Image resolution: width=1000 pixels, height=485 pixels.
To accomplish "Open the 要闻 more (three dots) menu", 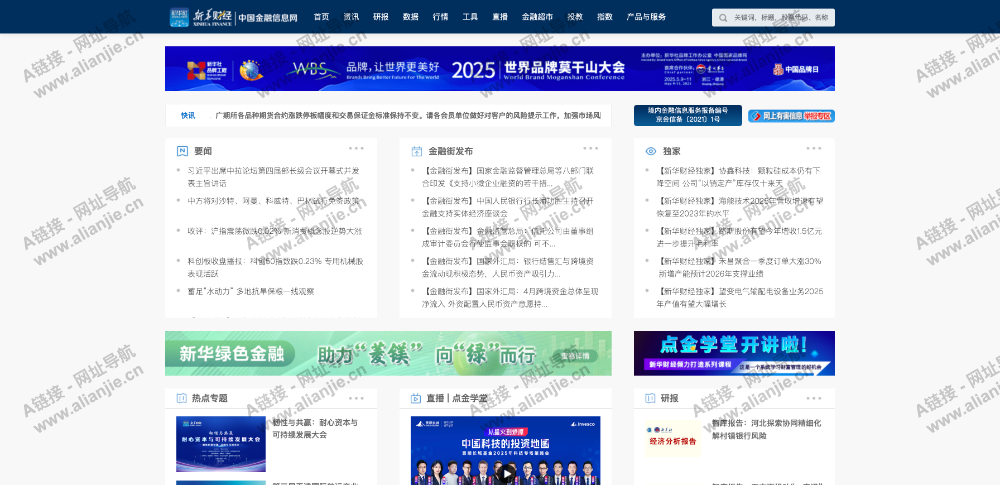I will point(356,149).
